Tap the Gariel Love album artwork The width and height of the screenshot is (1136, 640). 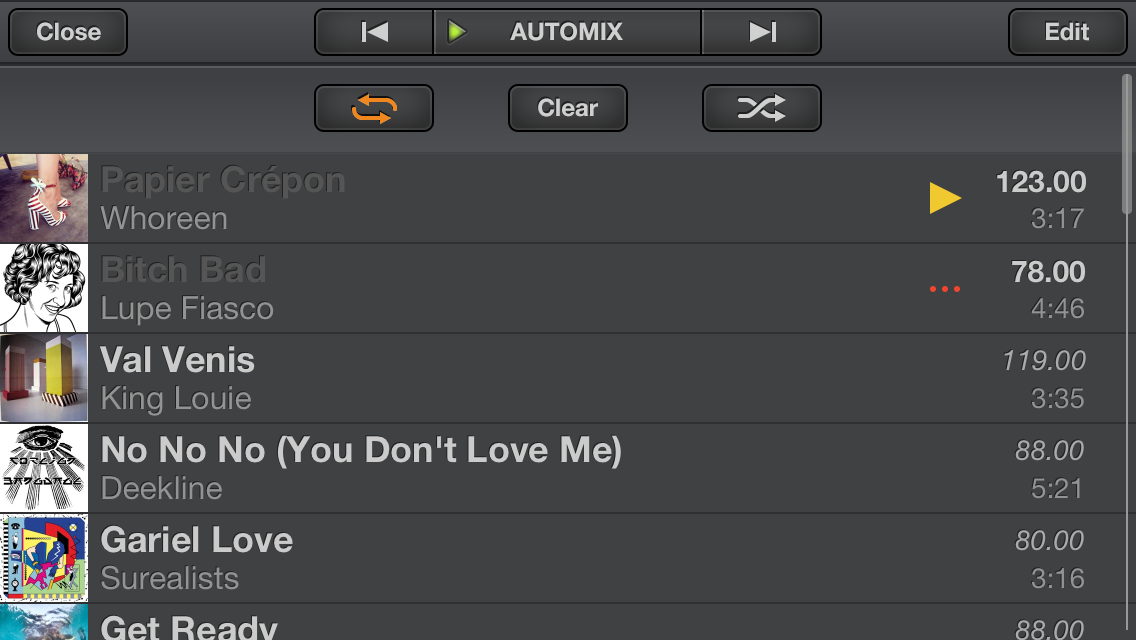(x=44, y=558)
